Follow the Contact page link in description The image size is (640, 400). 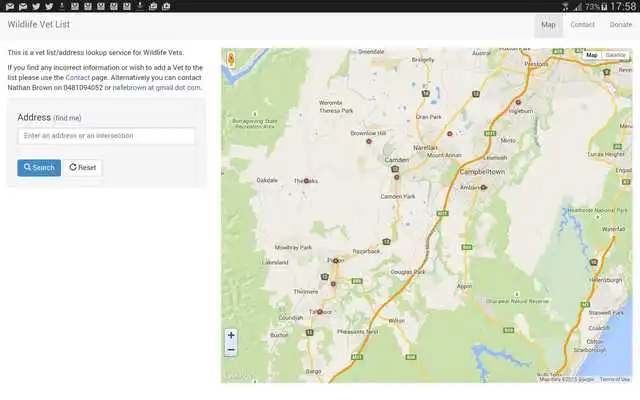coord(78,78)
